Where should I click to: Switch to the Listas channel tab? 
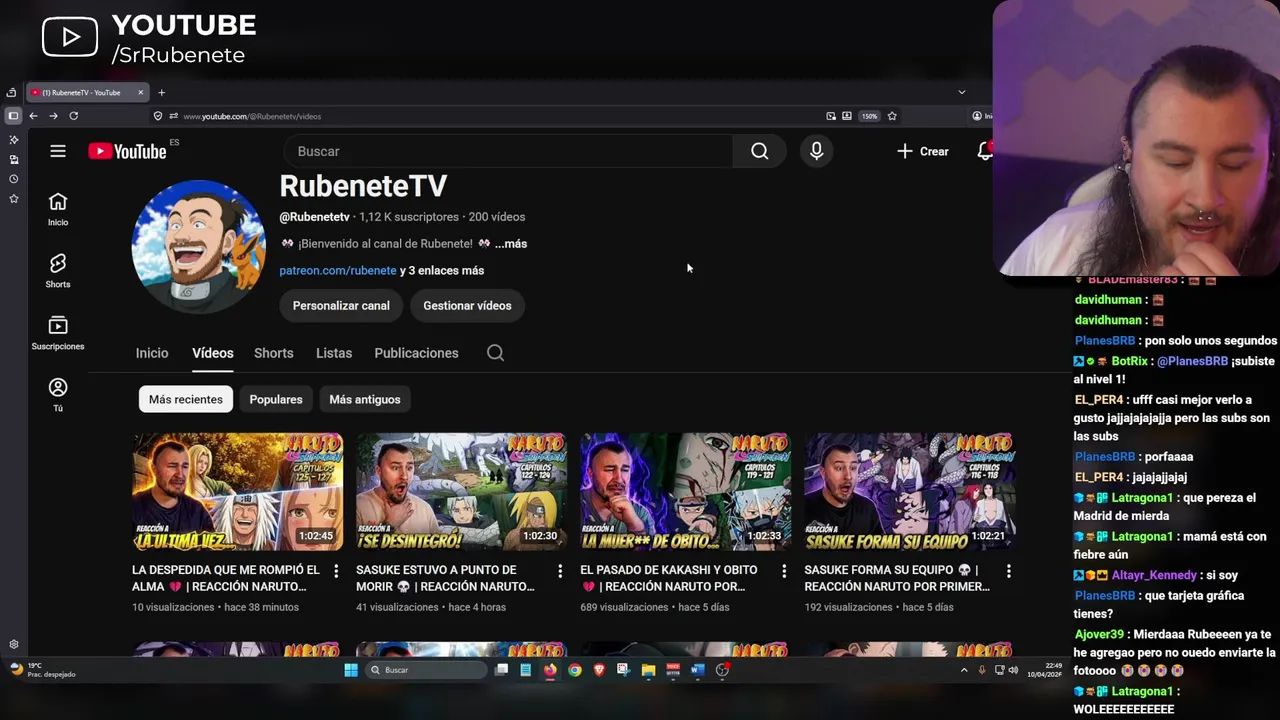pyautogui.click(x=334, y=353)
